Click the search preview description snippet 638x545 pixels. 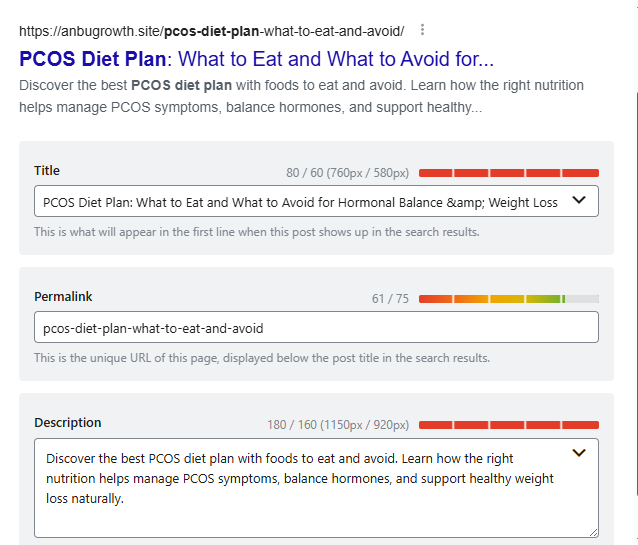[250, 94]
